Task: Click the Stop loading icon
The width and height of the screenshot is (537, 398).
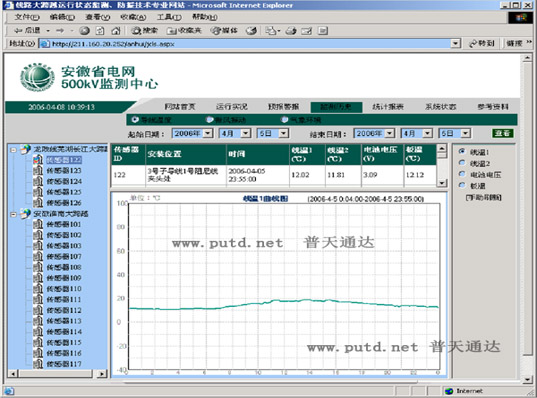Action: coord(85,30)
